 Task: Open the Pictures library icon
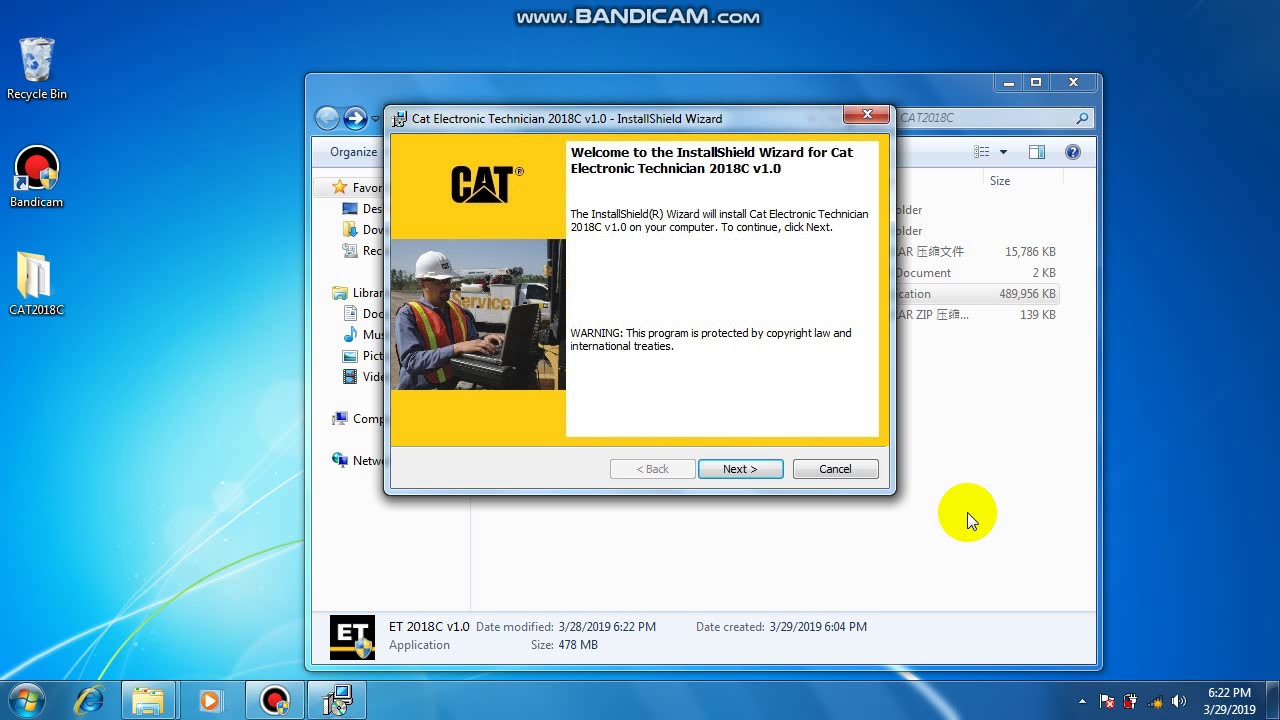[350, 356]
